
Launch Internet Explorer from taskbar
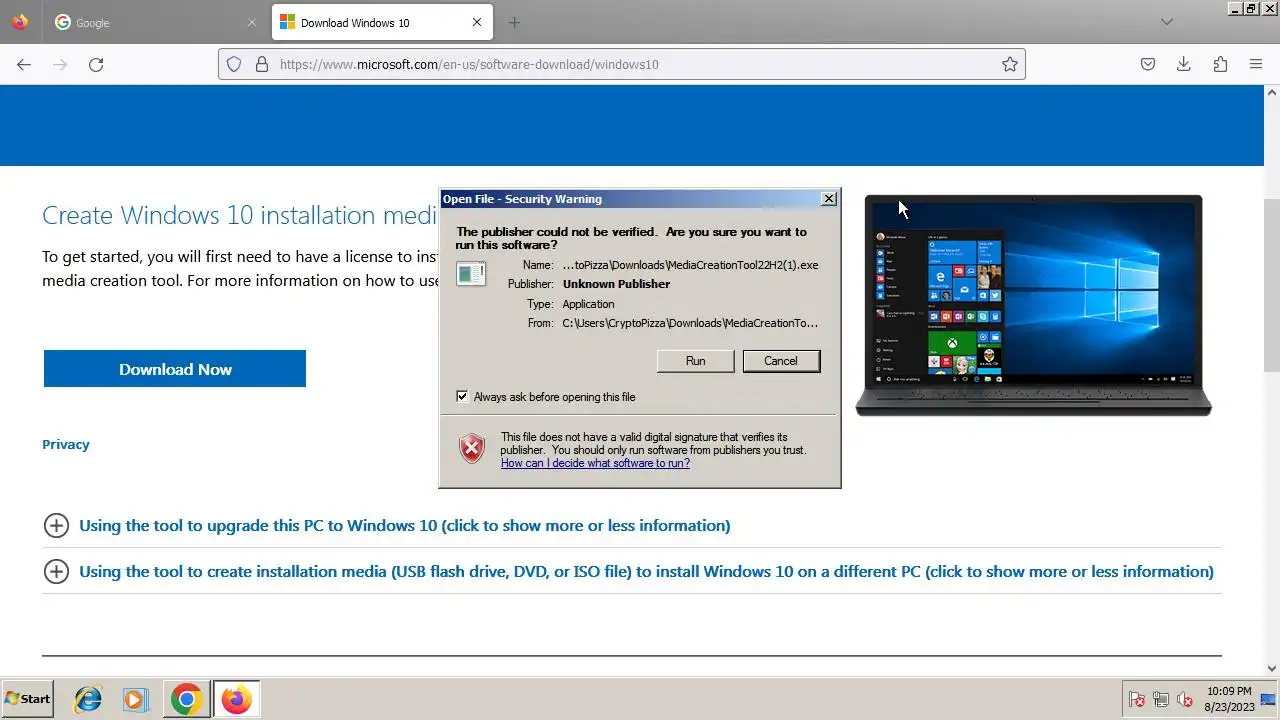point(88,699)
